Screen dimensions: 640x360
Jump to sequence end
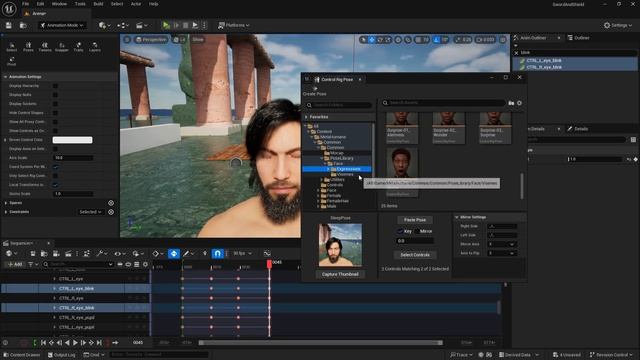[x=99, y=343]
